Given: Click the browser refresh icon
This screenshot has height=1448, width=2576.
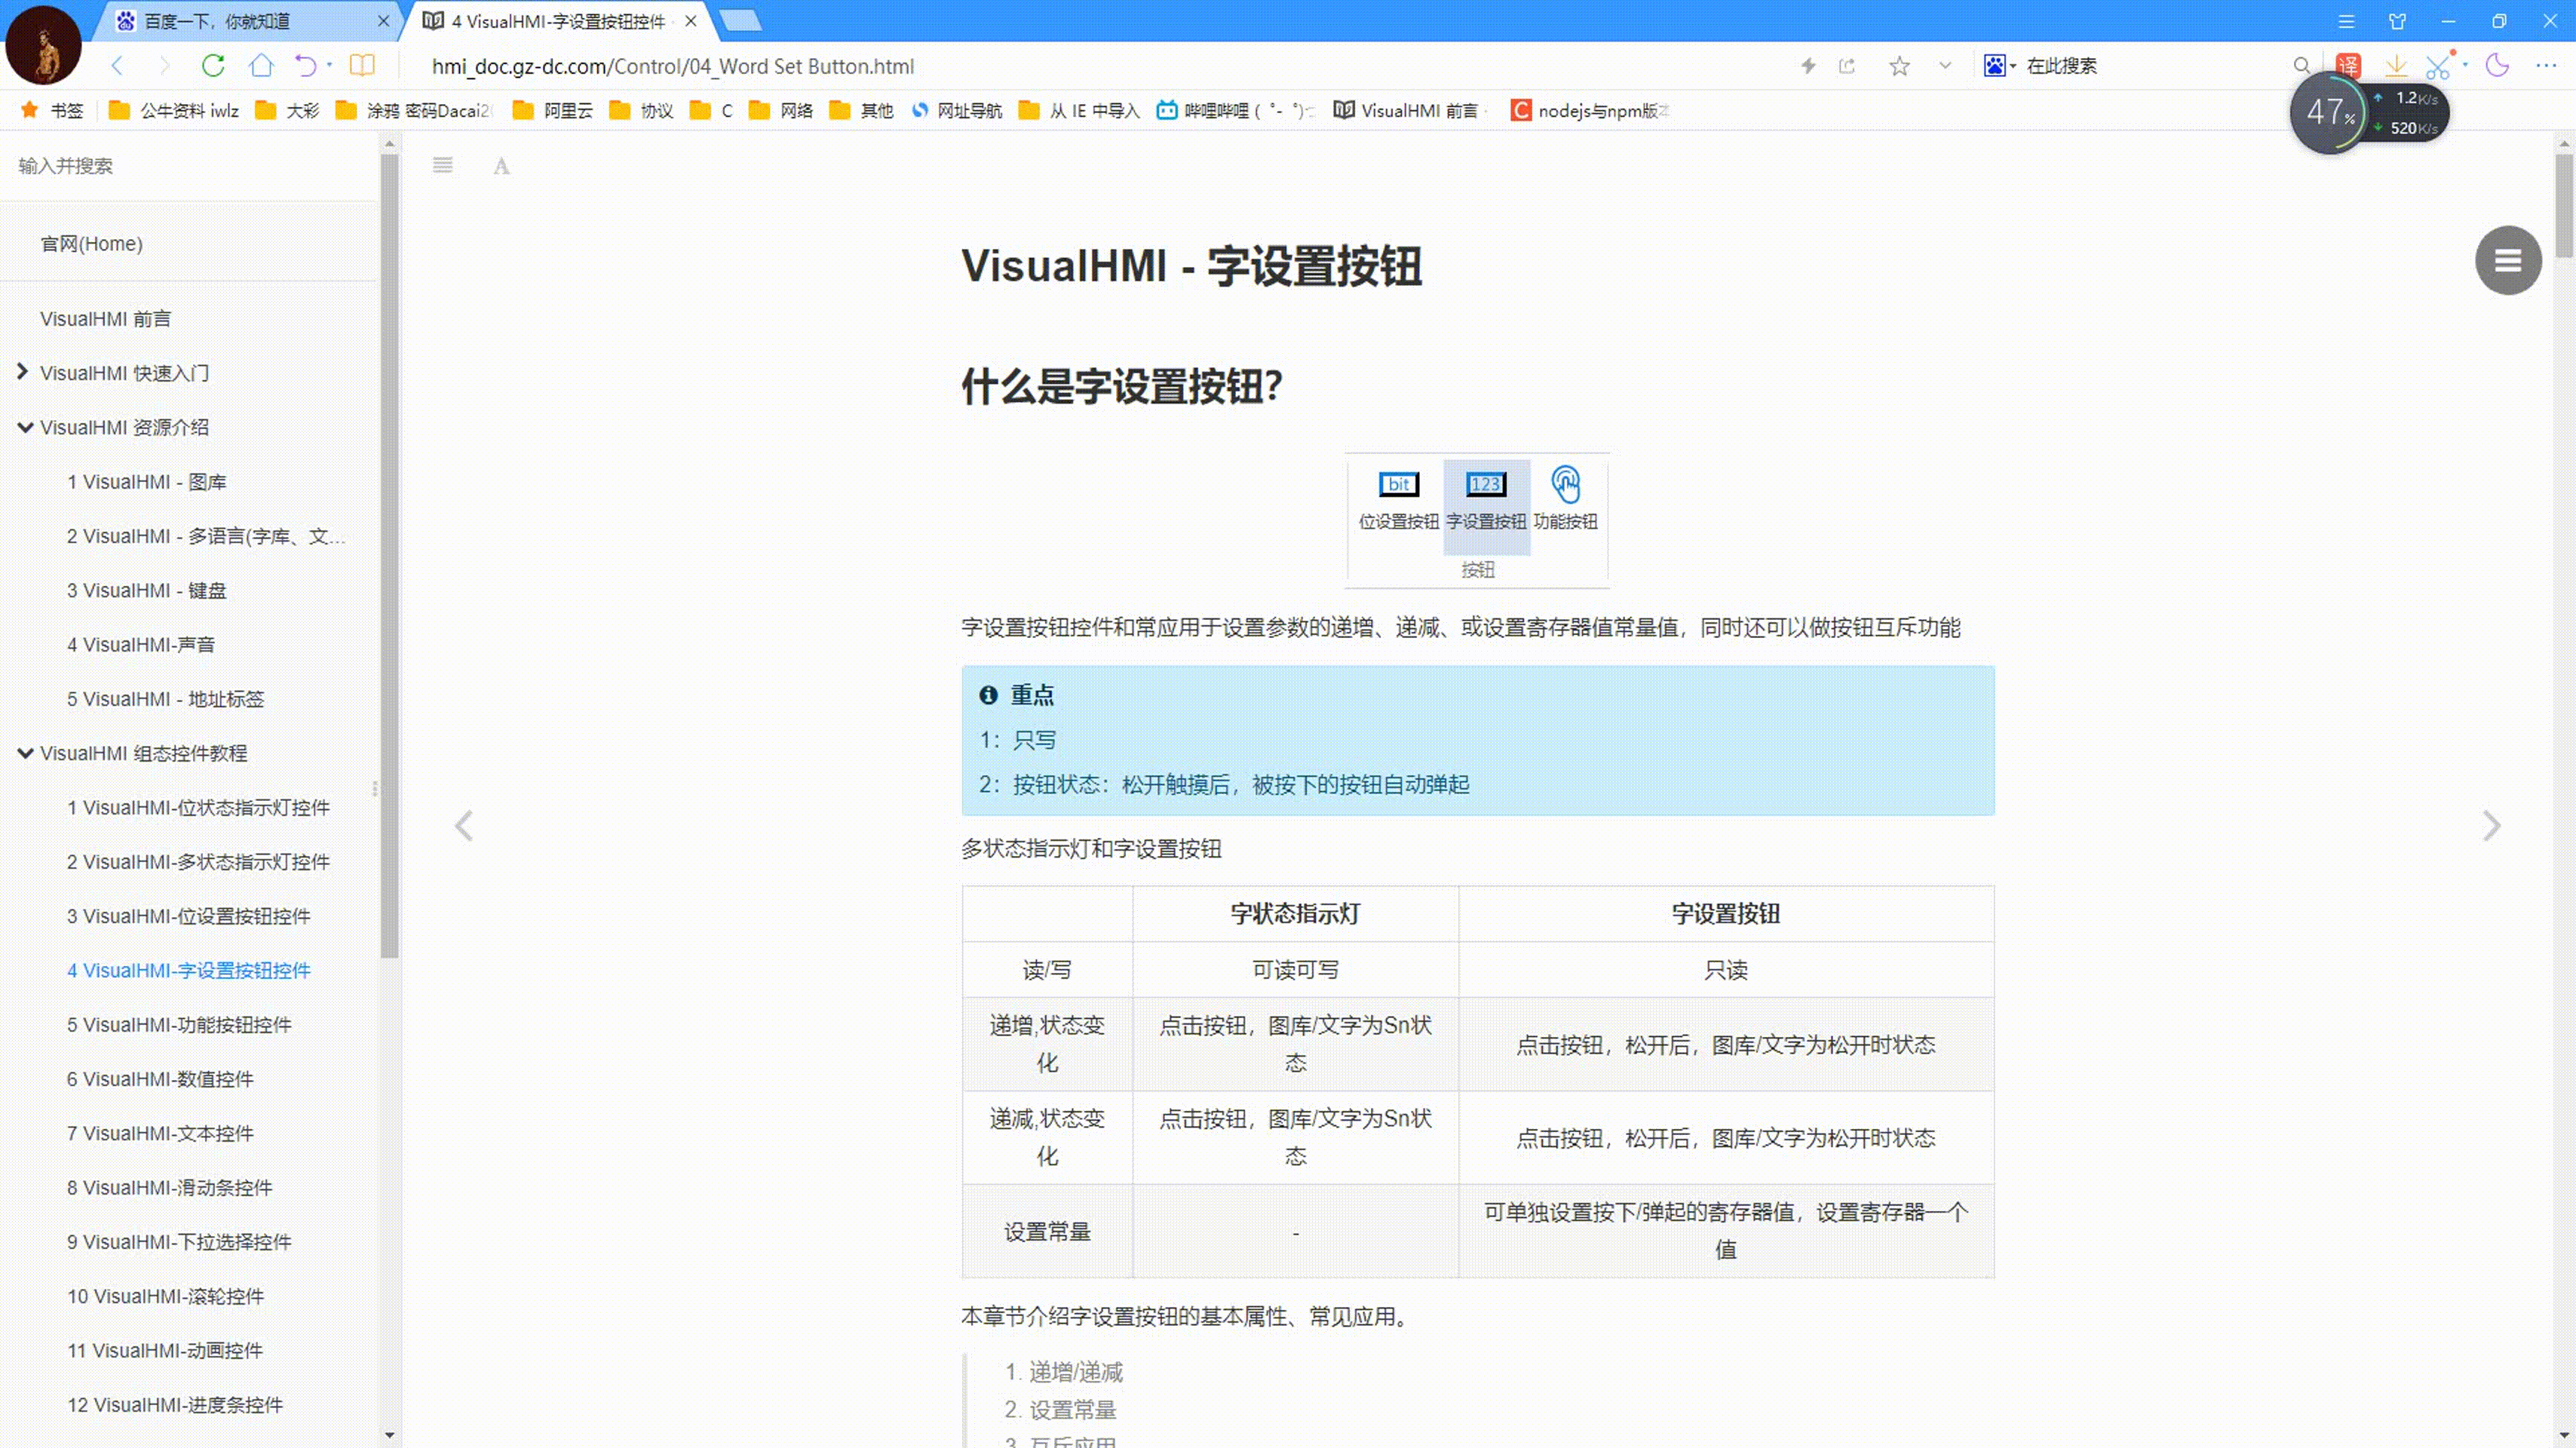Looking at the screenshot, I should [x=213, y=66].
